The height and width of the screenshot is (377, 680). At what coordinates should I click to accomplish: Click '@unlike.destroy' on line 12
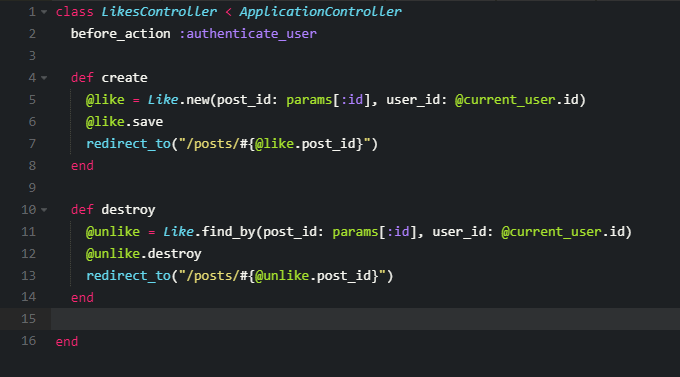144,254
